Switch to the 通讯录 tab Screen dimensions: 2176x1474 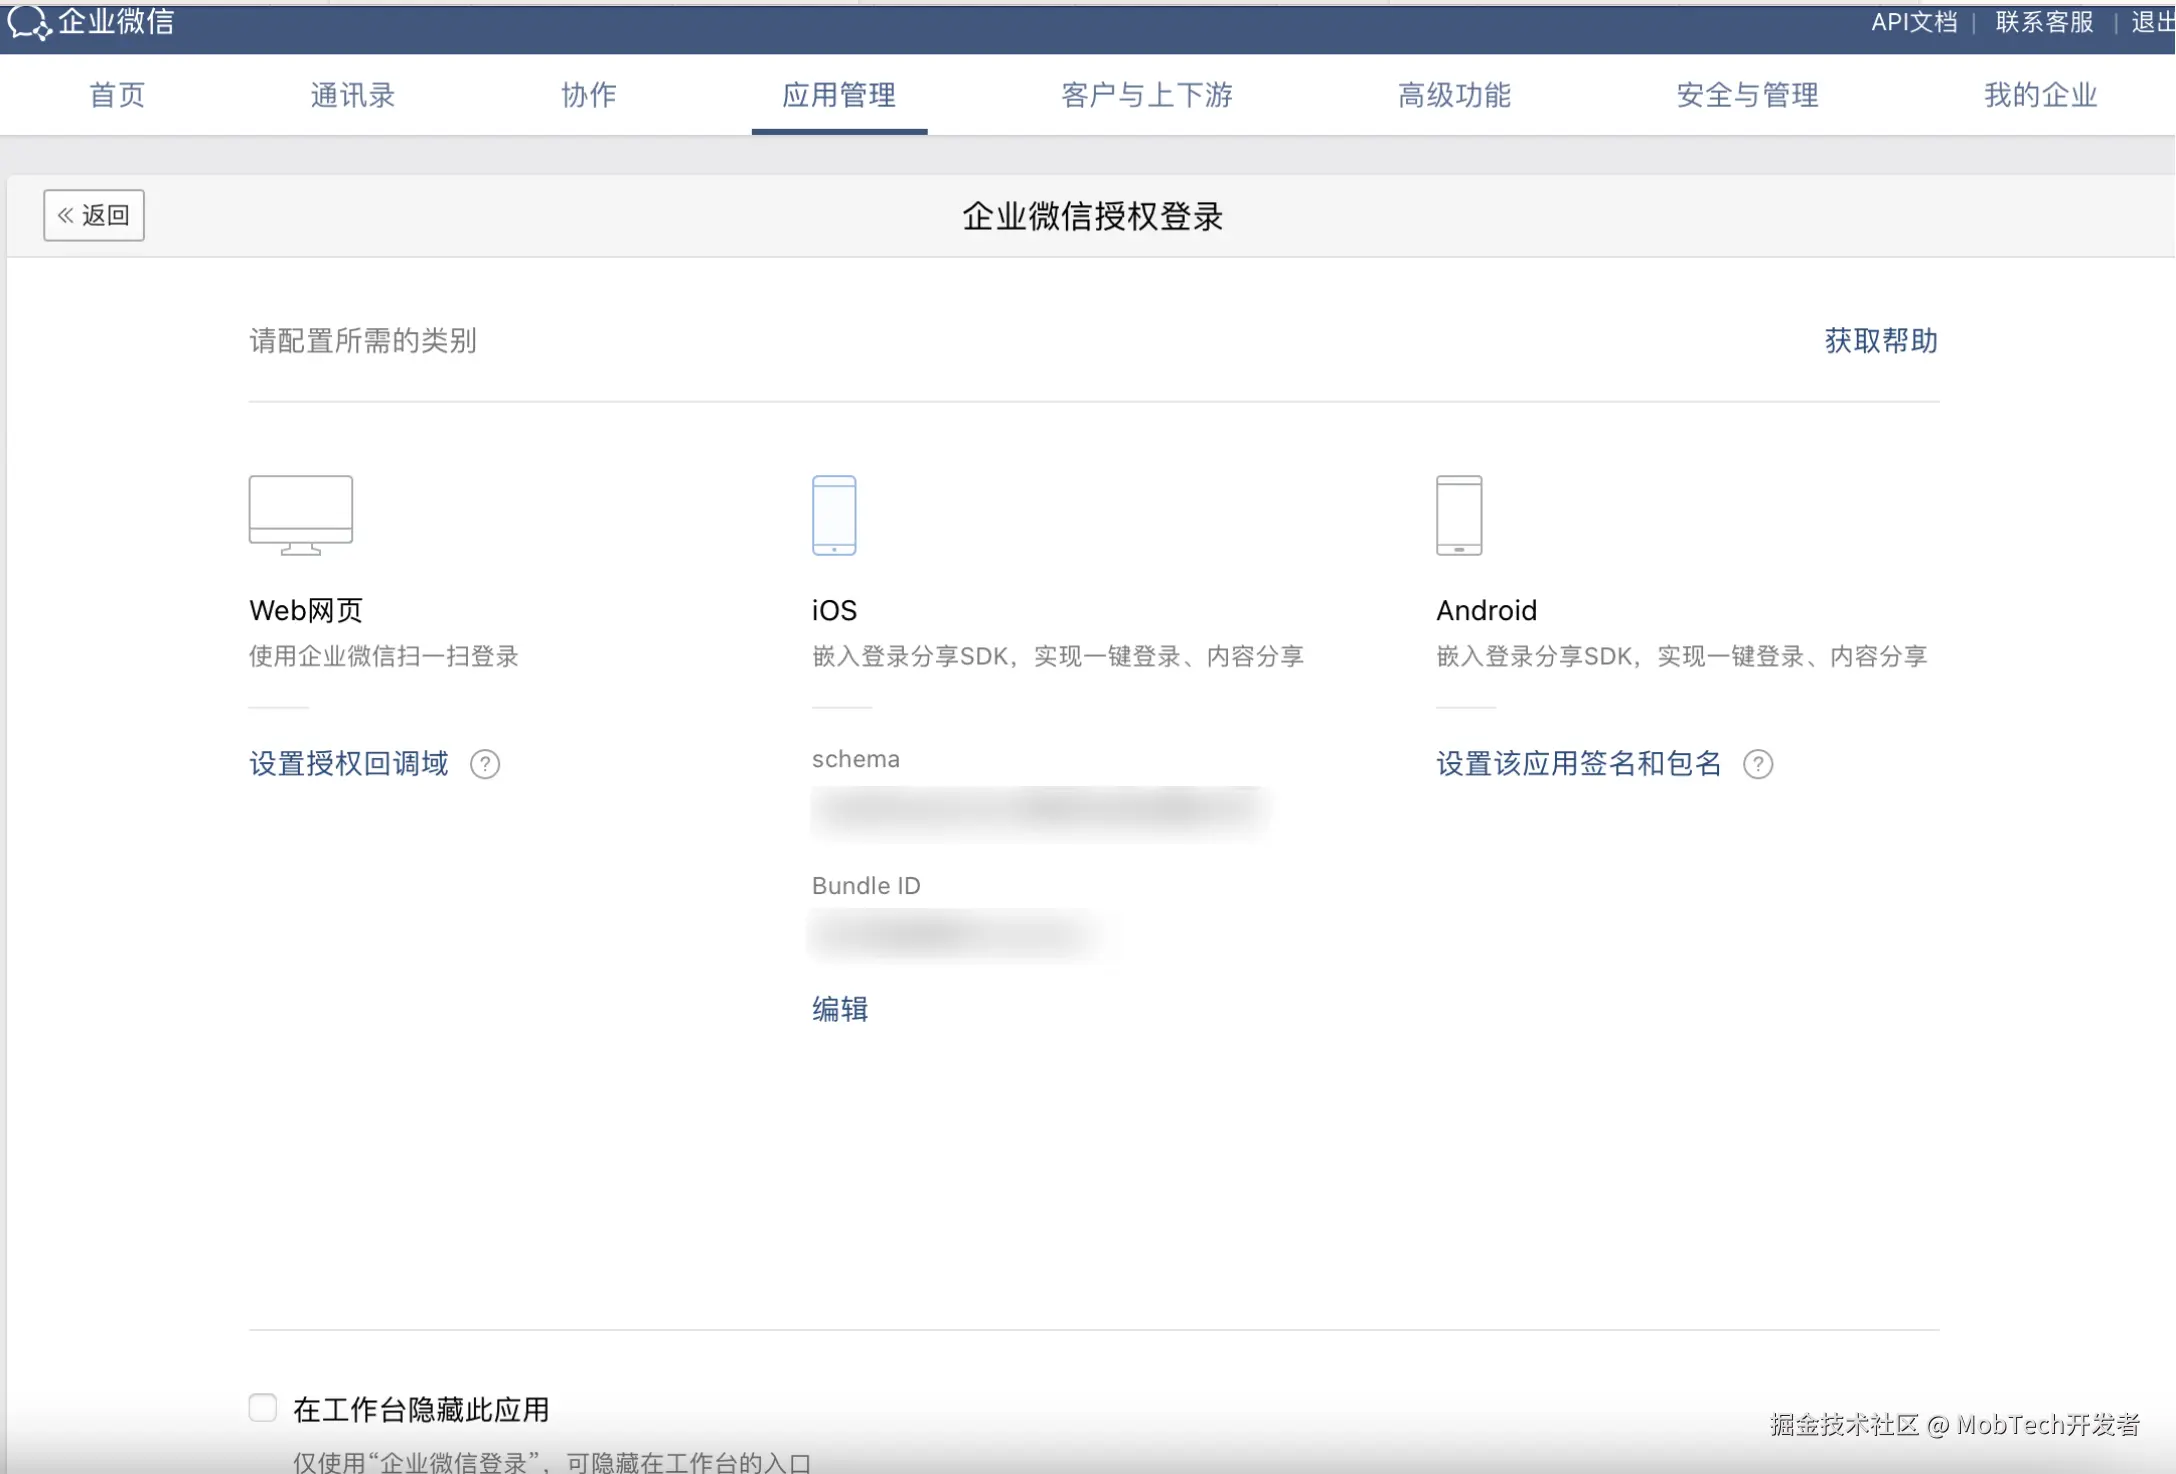coord(353,95)
